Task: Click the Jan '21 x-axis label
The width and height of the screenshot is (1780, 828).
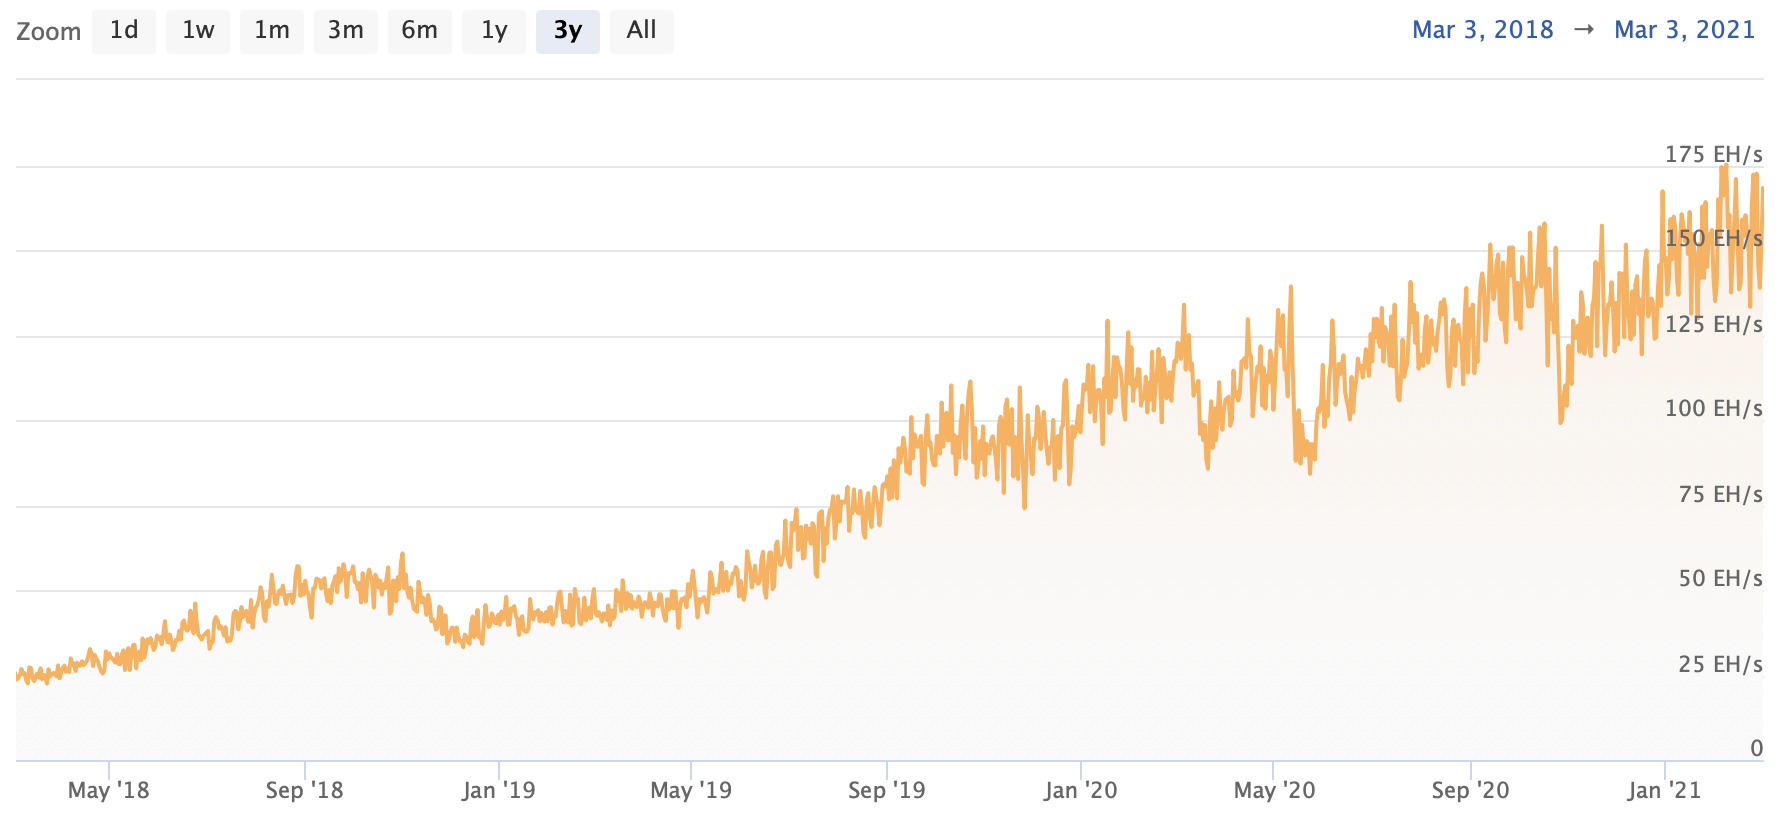Action: (x=1664, y=790)
